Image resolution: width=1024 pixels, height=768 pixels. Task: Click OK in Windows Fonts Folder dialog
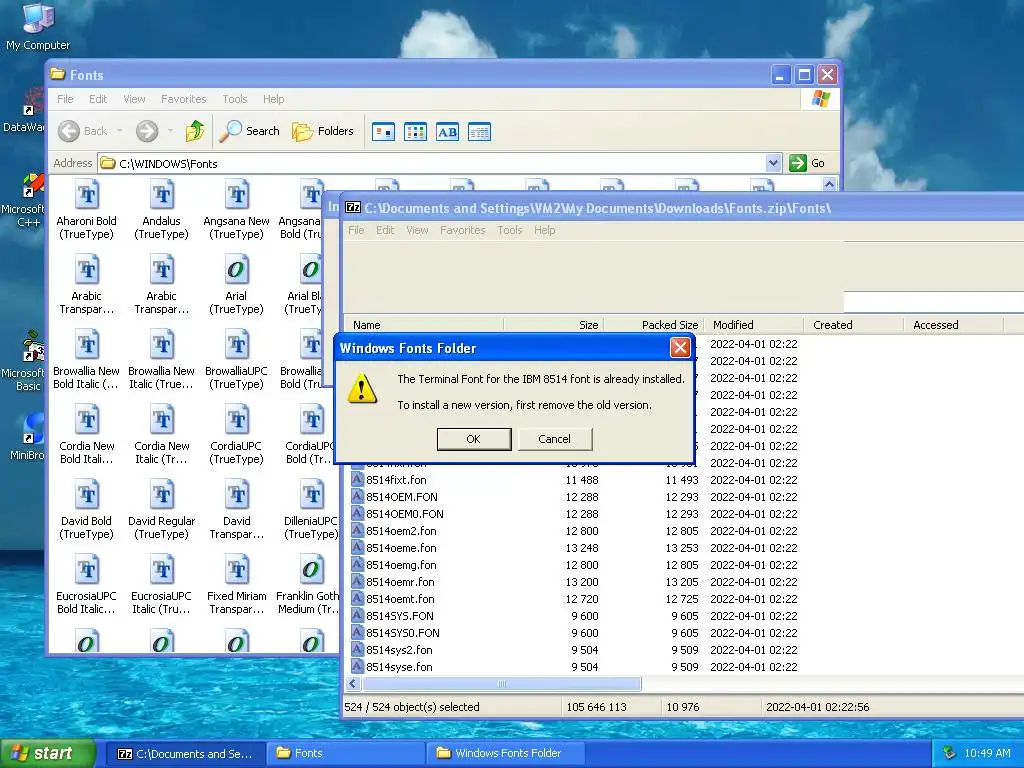point(473,439)
